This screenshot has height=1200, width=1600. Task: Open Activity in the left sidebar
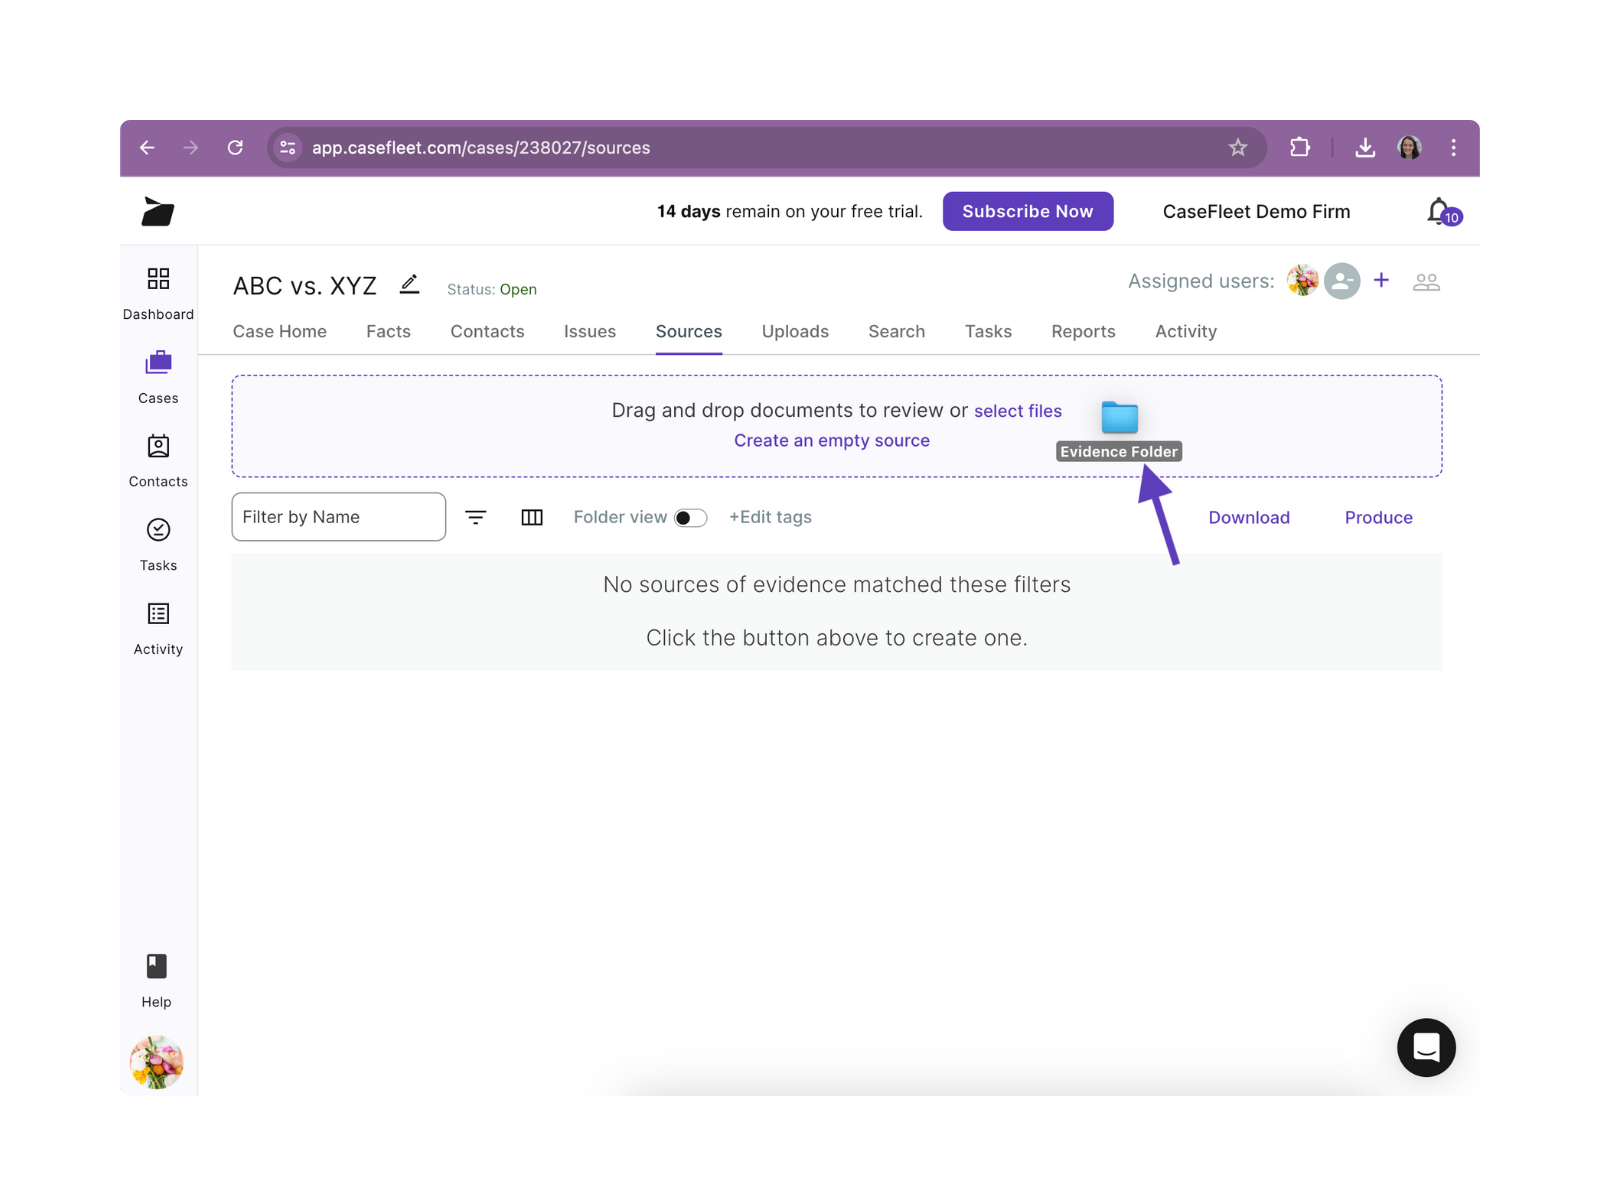pos(158,629)
